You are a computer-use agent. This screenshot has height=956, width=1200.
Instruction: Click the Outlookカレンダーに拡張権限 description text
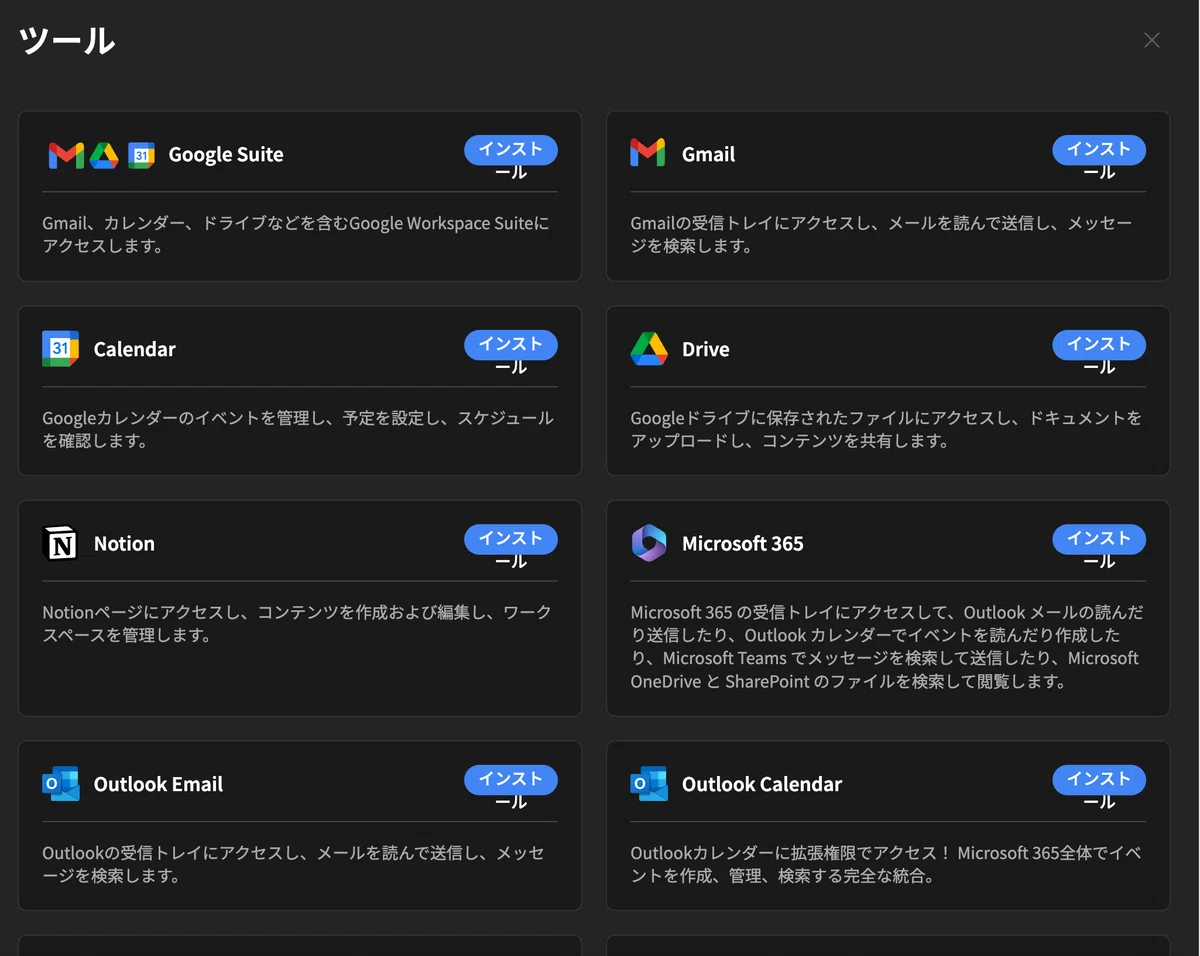pyautogui.click(x=885, y=864)
